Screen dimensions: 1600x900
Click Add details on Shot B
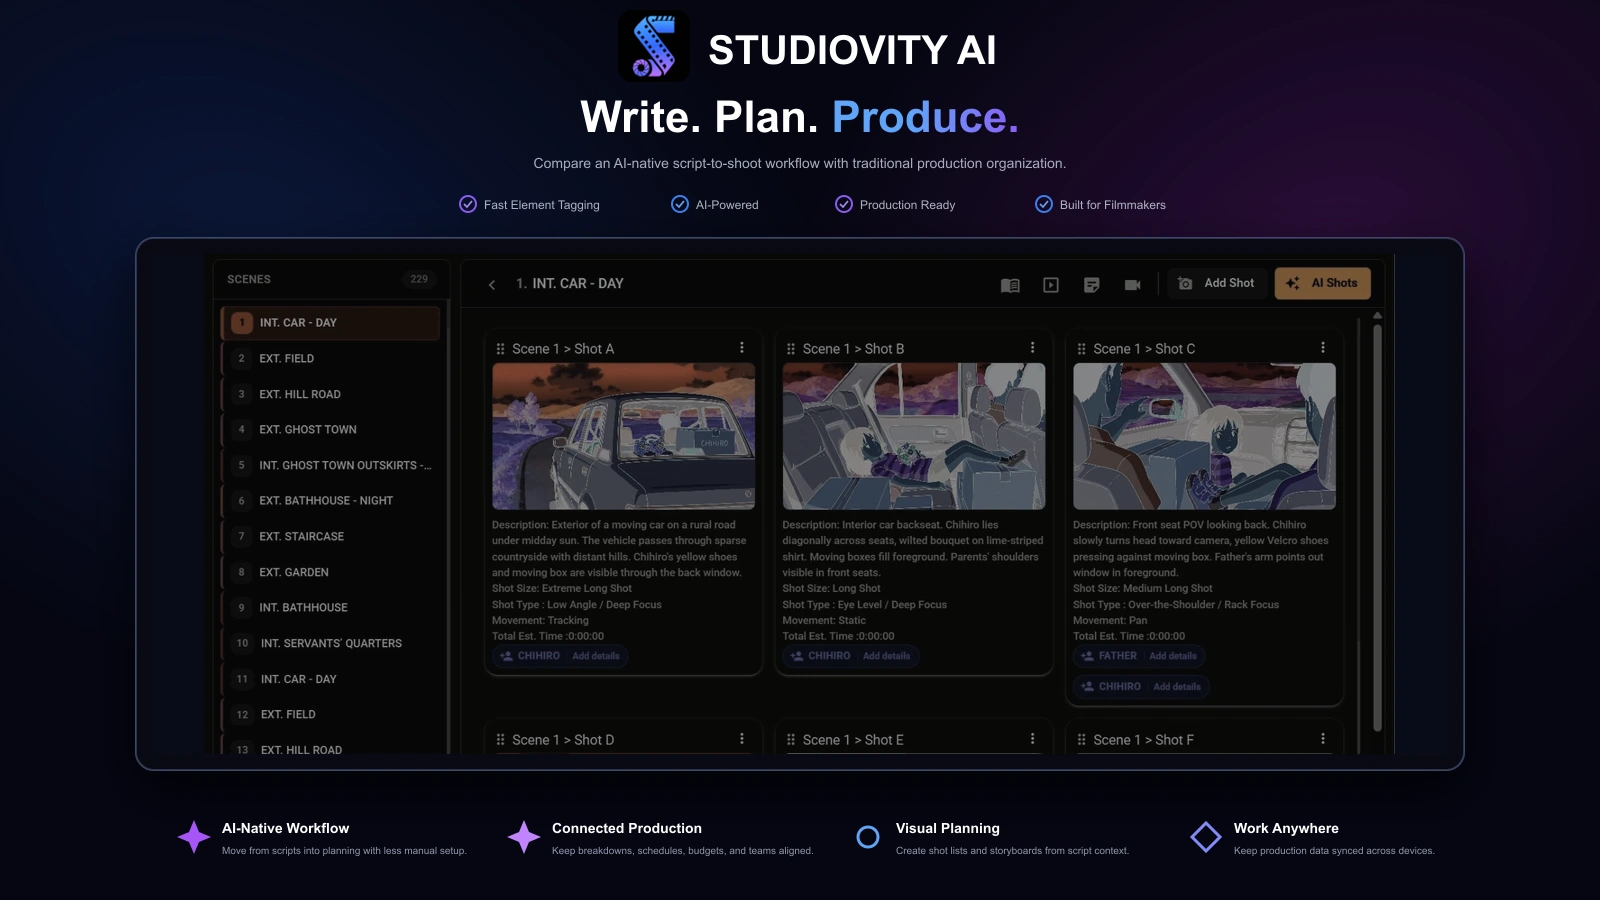coord(886,656)
